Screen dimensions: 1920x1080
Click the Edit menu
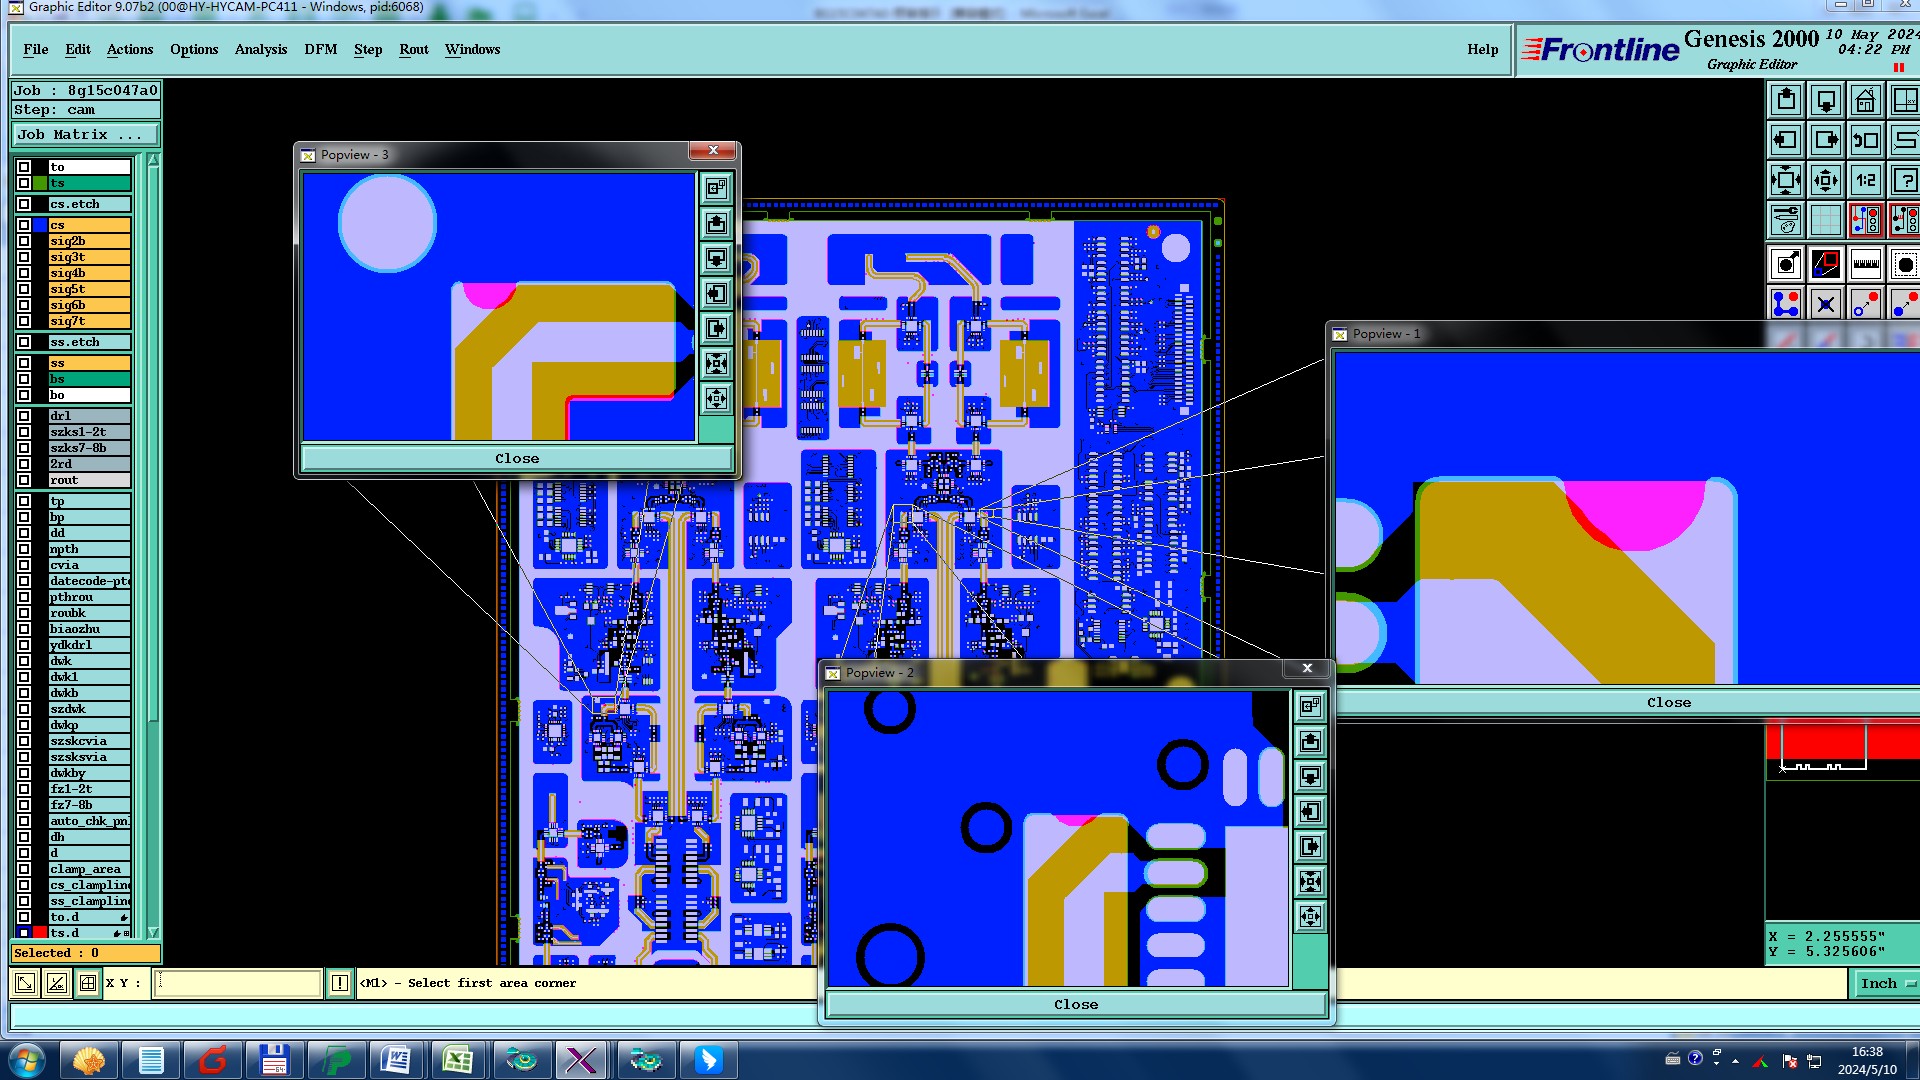[x=78, y=49]
